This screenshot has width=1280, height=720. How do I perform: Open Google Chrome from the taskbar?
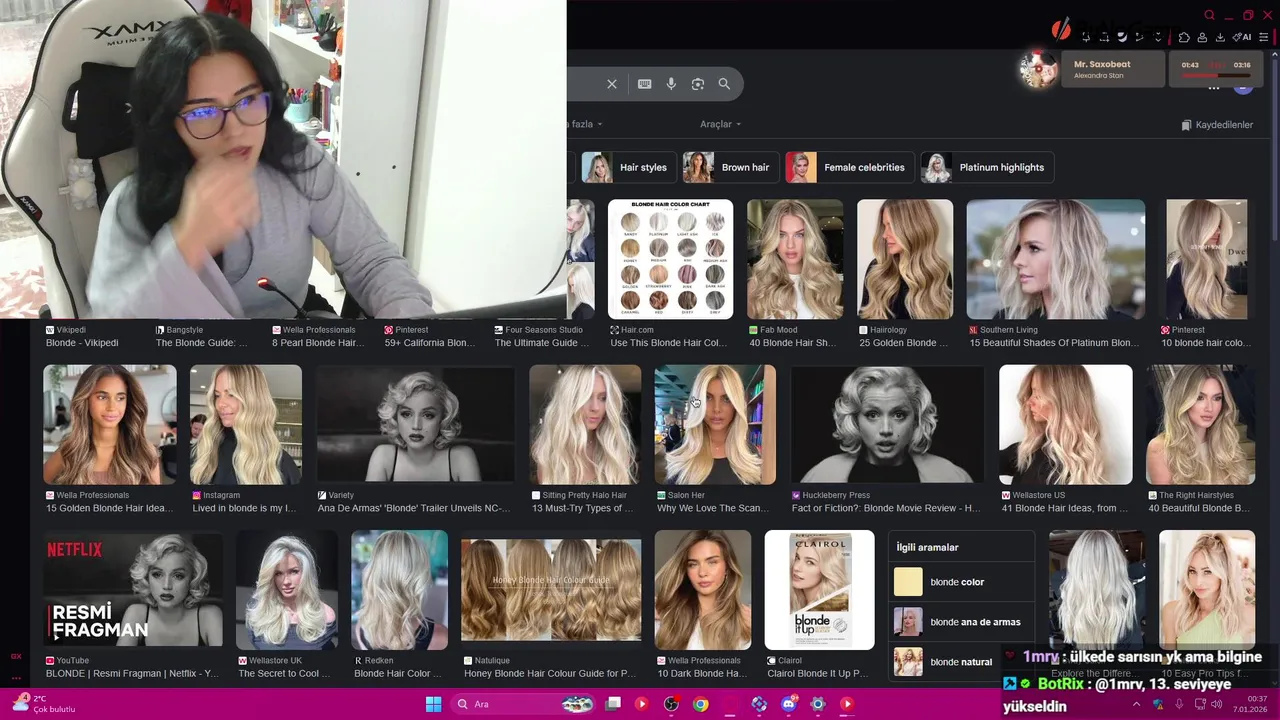point(701,704)
